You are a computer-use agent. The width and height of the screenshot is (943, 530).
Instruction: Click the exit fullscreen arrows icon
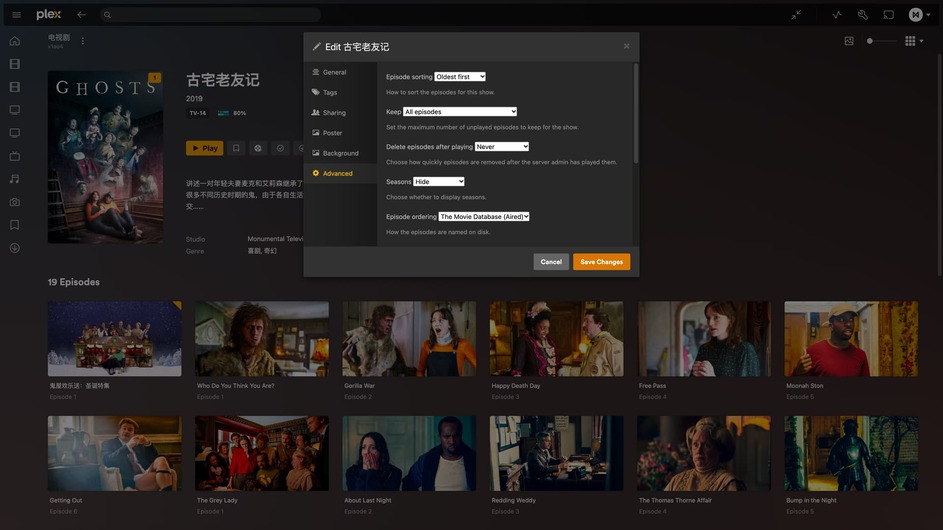[796, 15]
